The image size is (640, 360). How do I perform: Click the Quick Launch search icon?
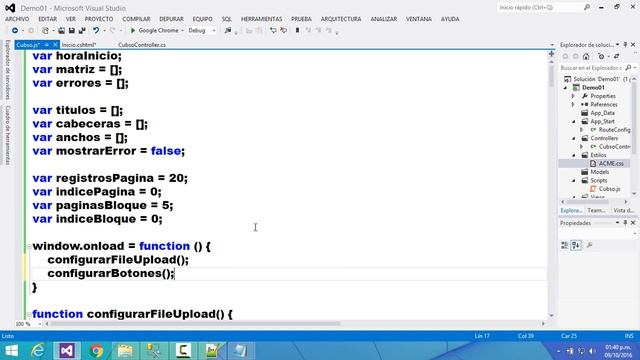pos(587,7)
